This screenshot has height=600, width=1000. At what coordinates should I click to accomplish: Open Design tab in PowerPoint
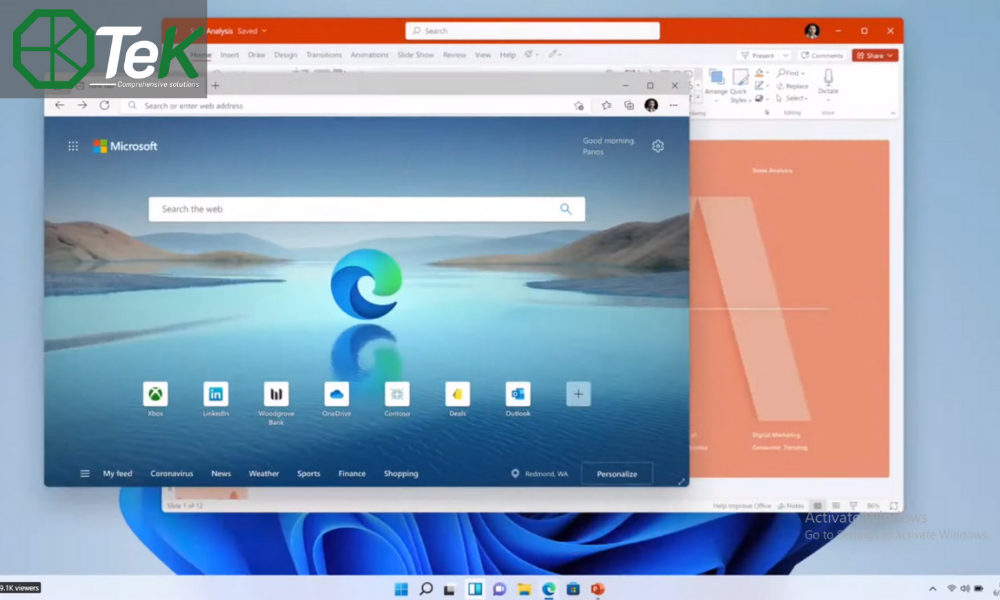[286, 55]
